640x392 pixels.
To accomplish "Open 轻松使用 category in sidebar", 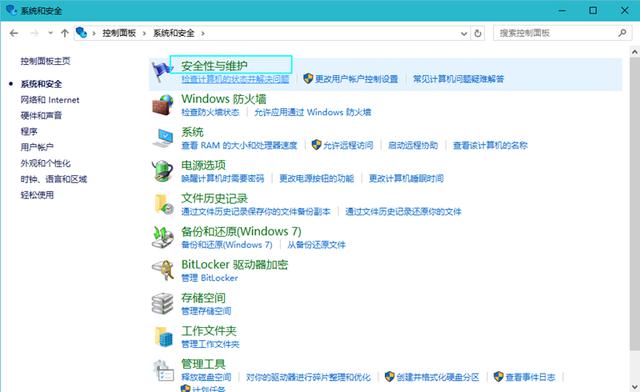I will (x=37, y=195).
